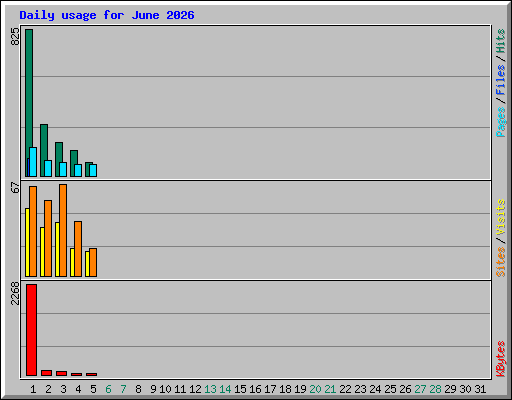Click green weekend day 27 label
The height and width of the screenshot is (400, 512).
[x=420, y=389]
